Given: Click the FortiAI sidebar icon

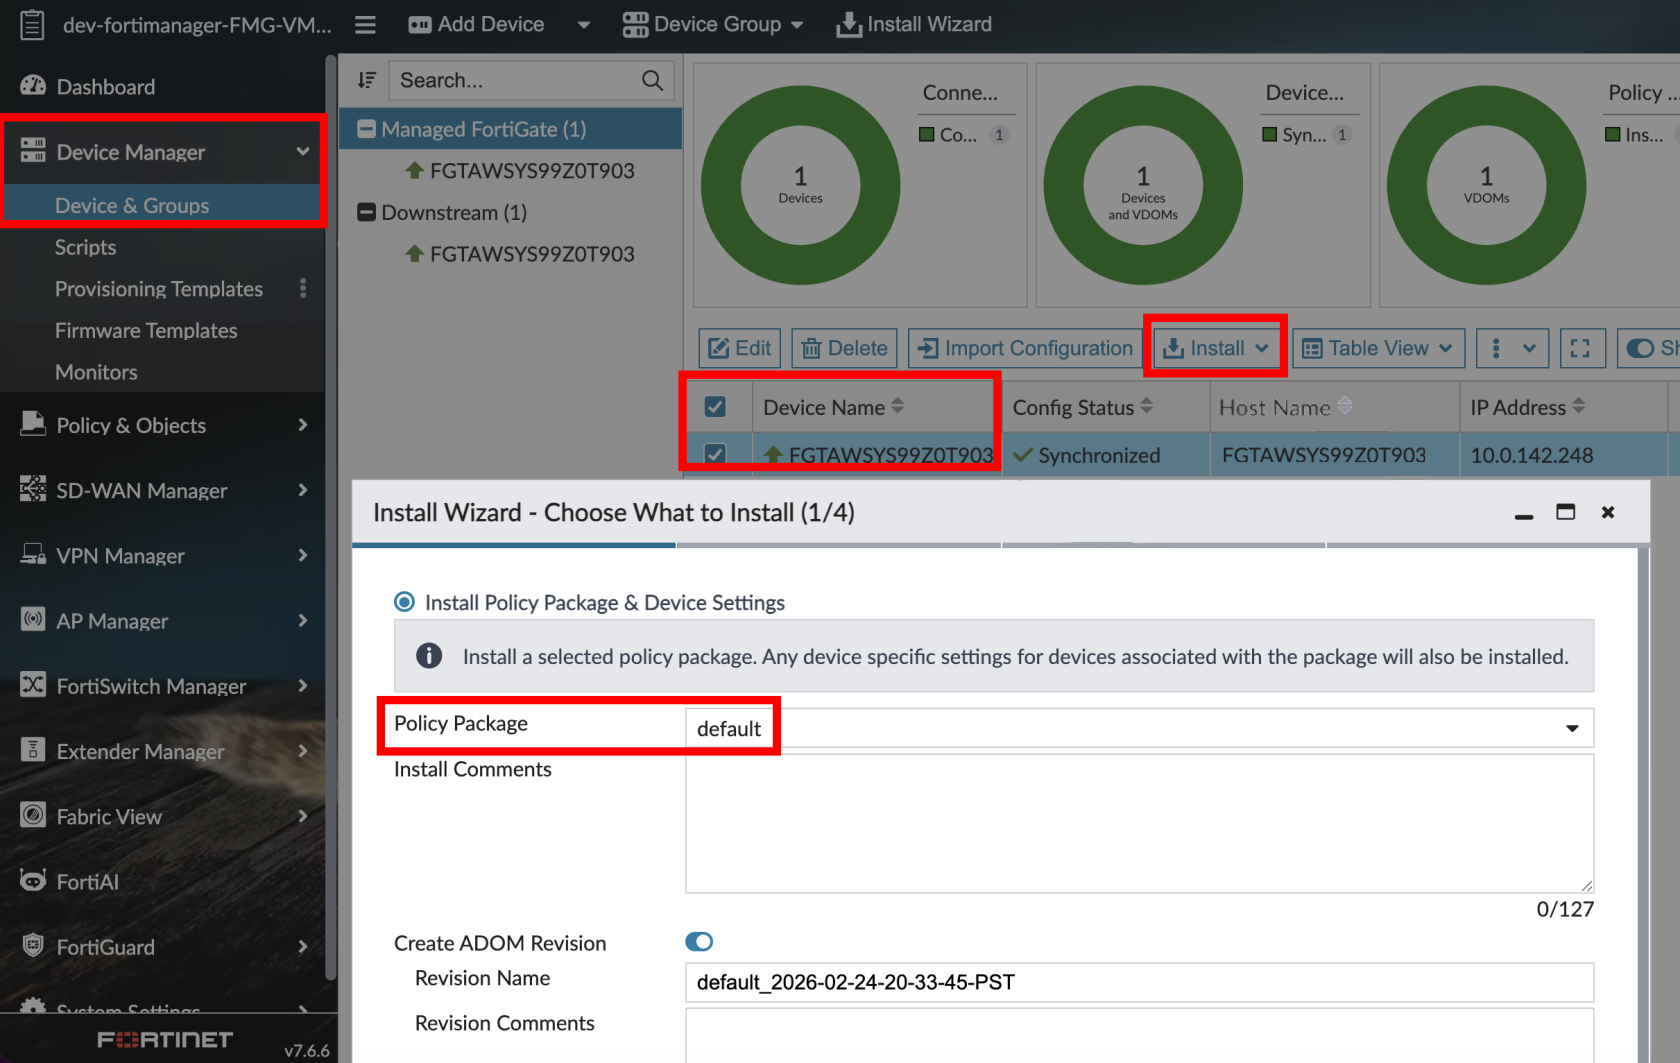Looking at the screenshot, I should click(33, 881).
